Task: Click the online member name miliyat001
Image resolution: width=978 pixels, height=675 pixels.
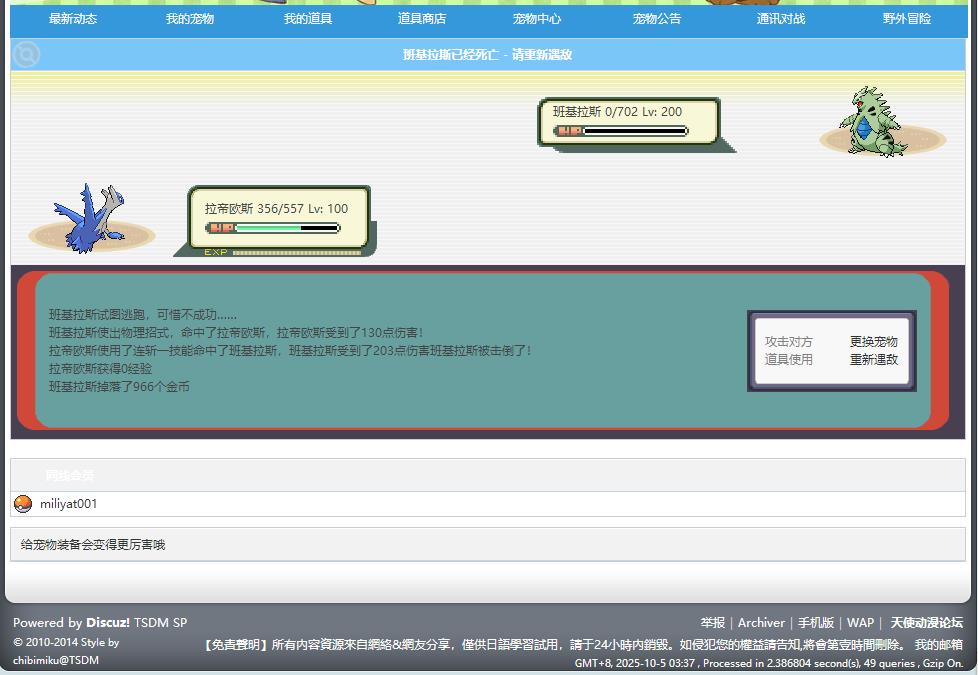Action: click(69, 504)
